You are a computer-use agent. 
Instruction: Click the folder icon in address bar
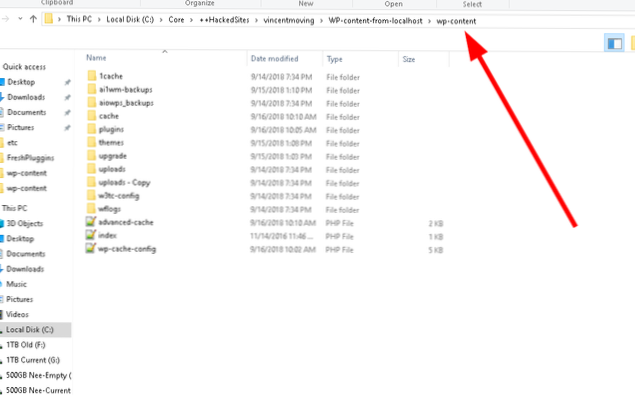(x=49, y=19)
